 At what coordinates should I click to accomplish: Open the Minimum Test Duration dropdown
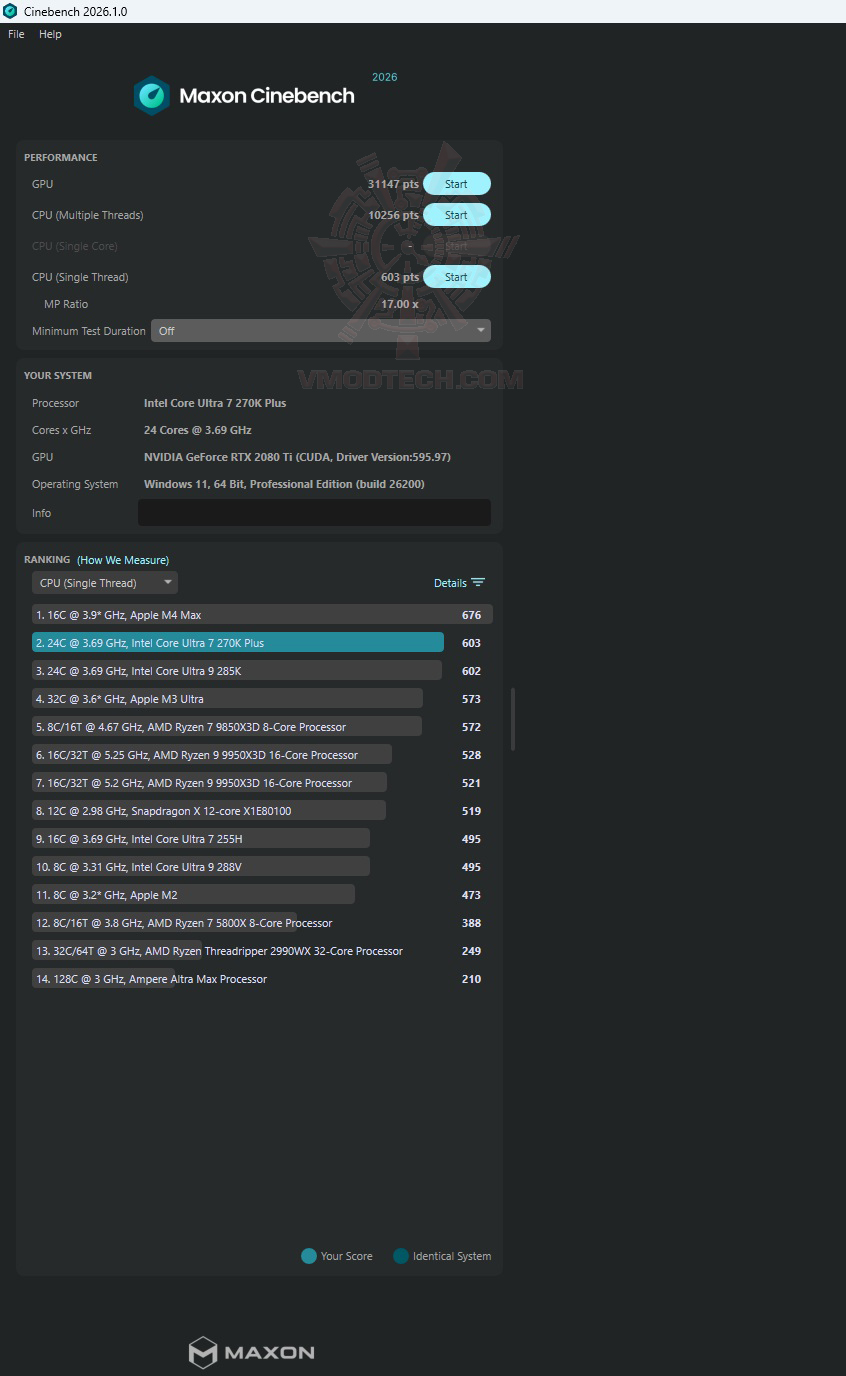320,331
